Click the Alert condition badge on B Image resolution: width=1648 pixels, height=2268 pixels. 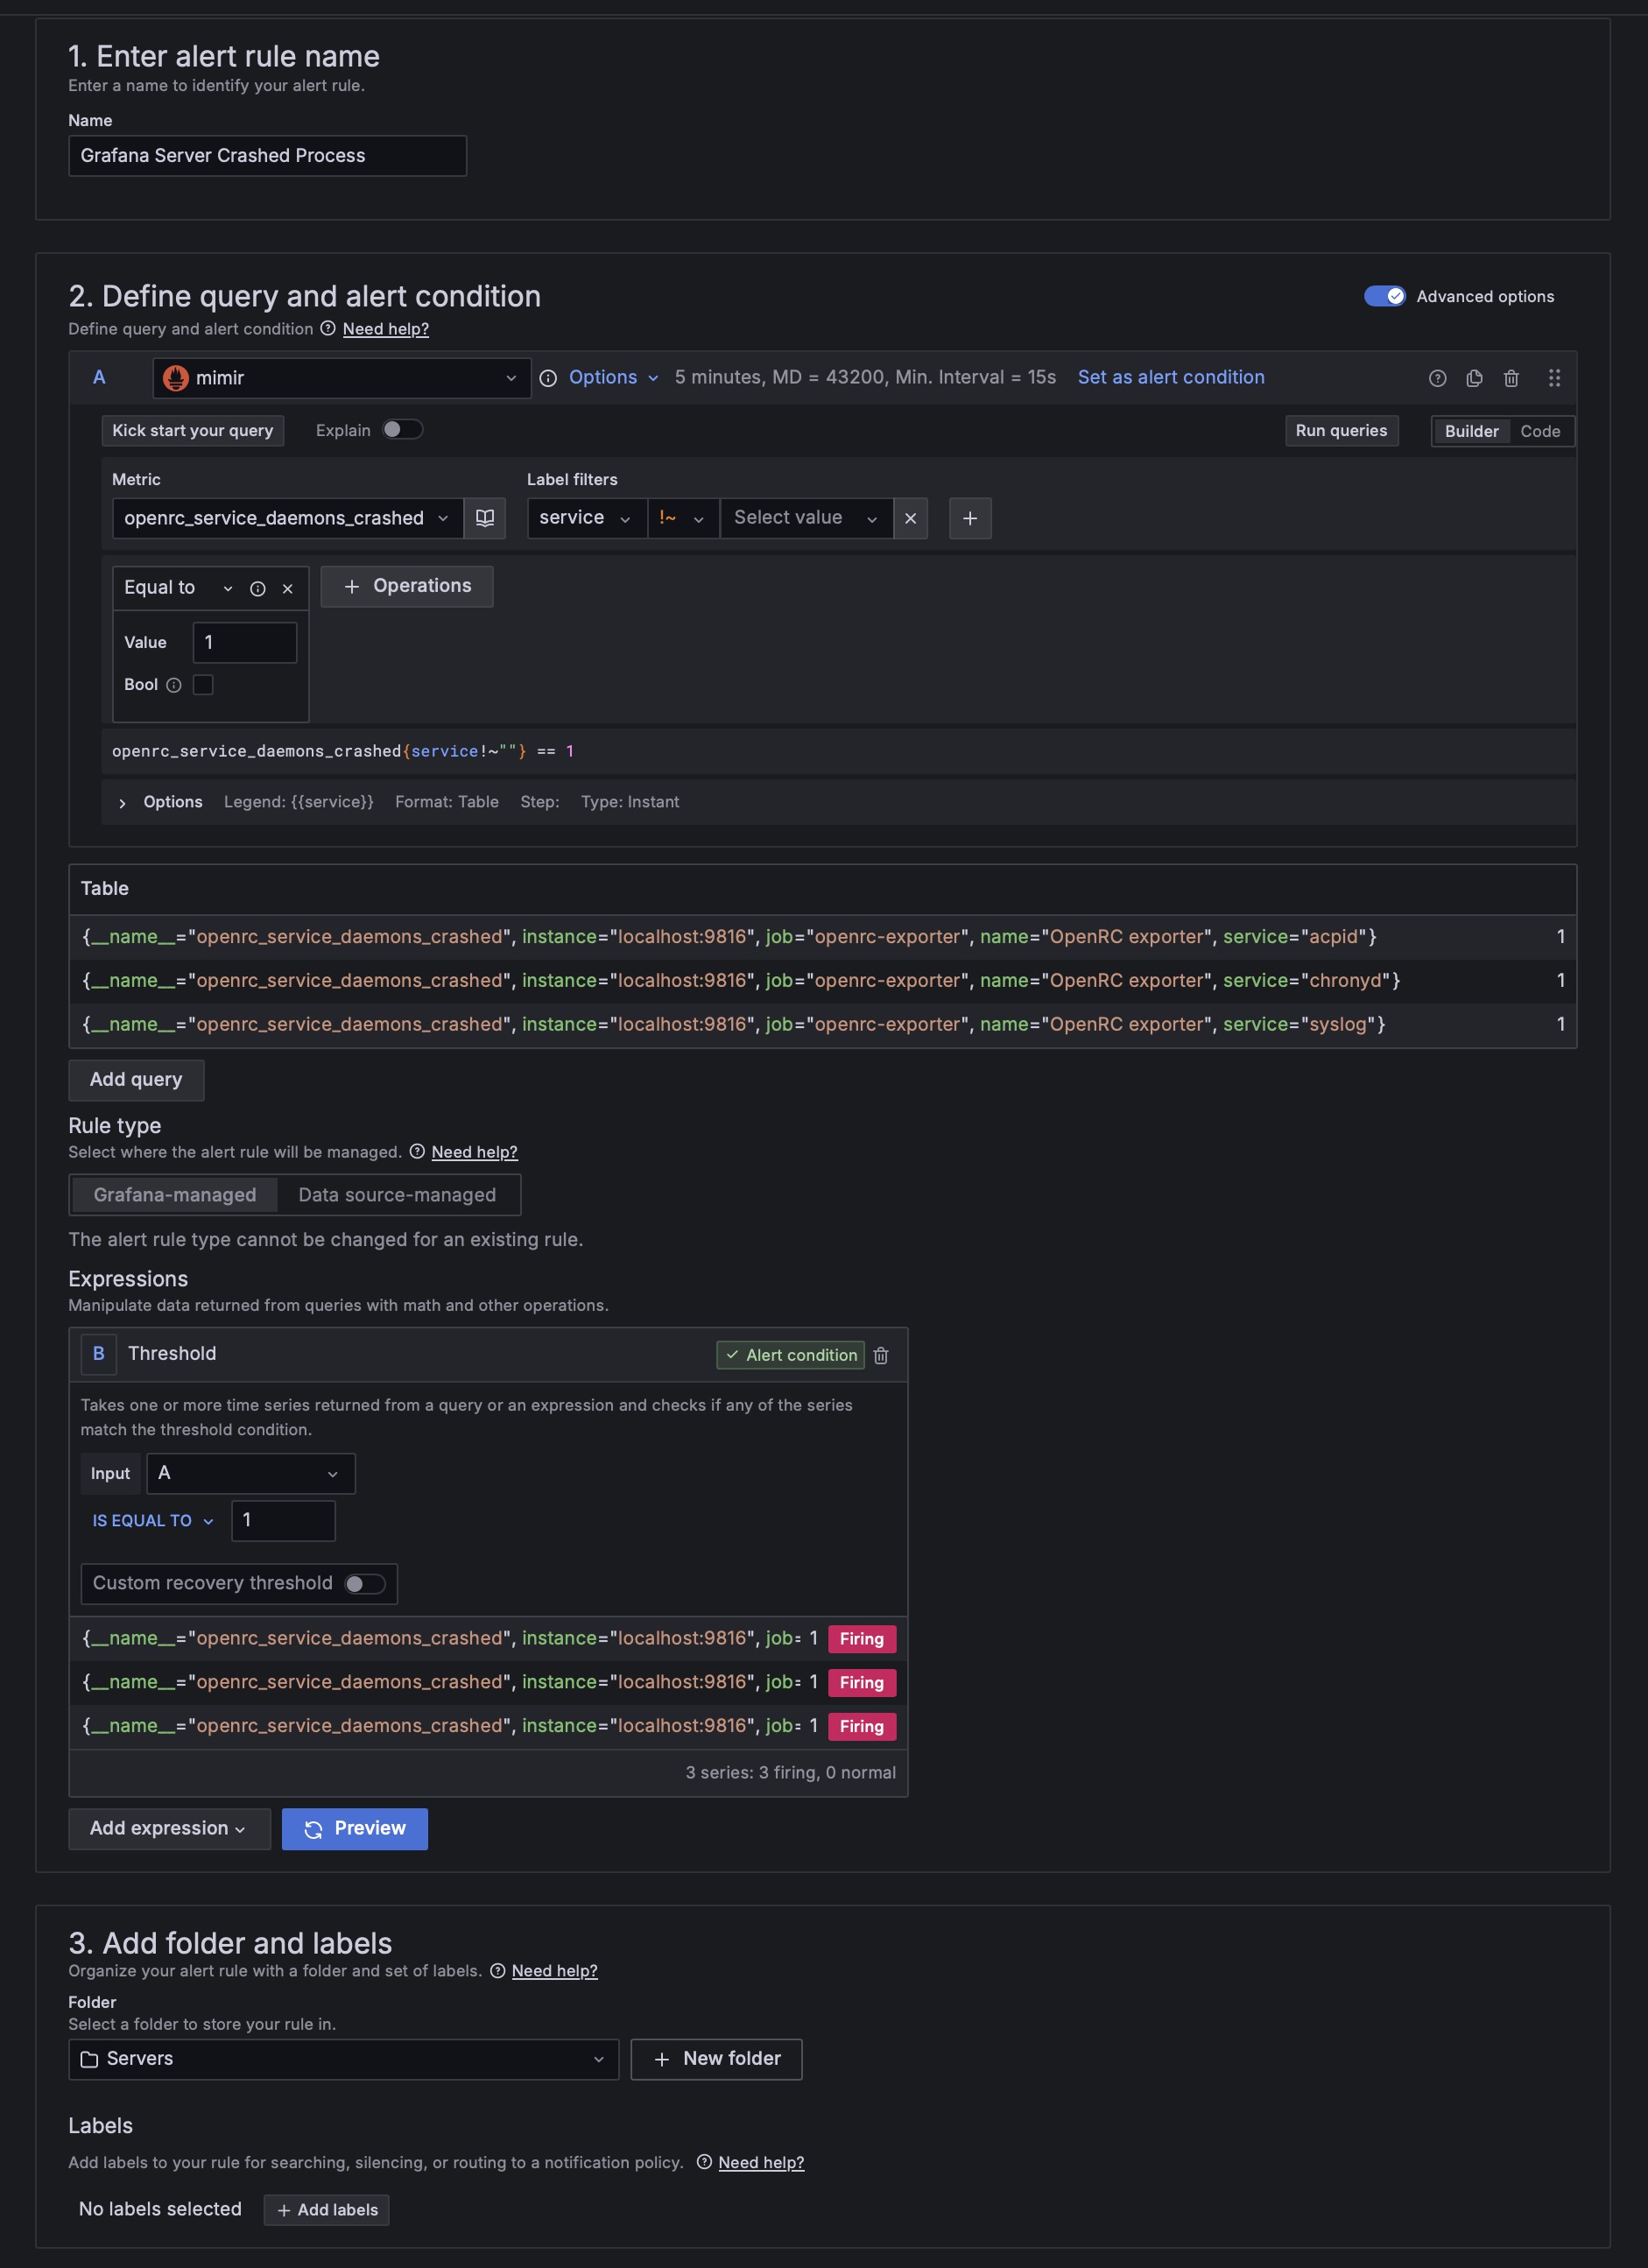click(790, 1355)
